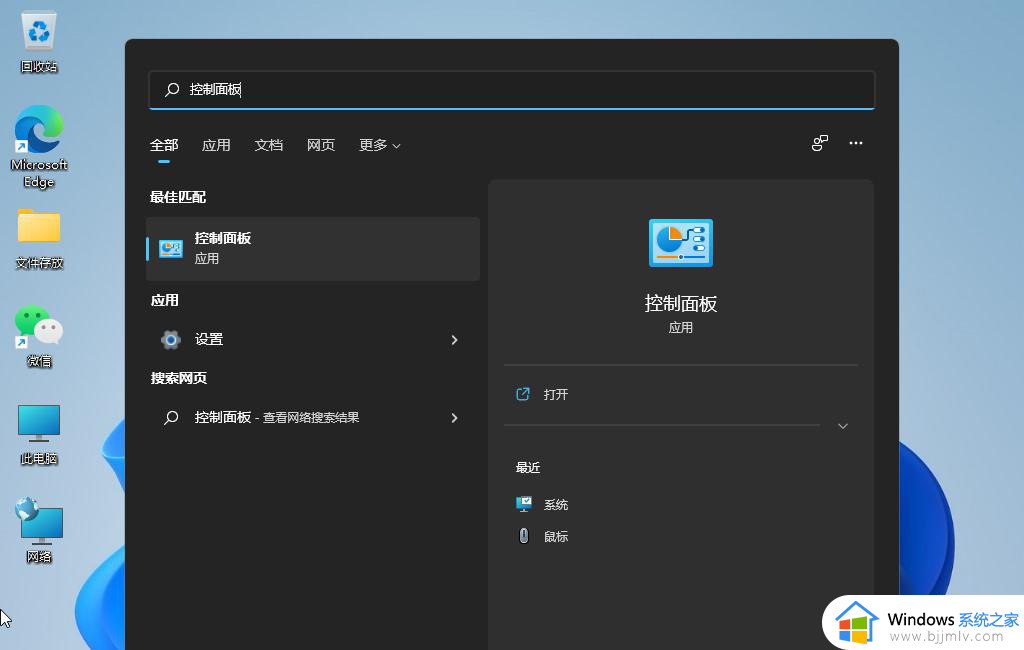The image size is (1024, 650).
Task: Click the 鼠标 mouse icon under 最近
Action: tap(524, 536)
